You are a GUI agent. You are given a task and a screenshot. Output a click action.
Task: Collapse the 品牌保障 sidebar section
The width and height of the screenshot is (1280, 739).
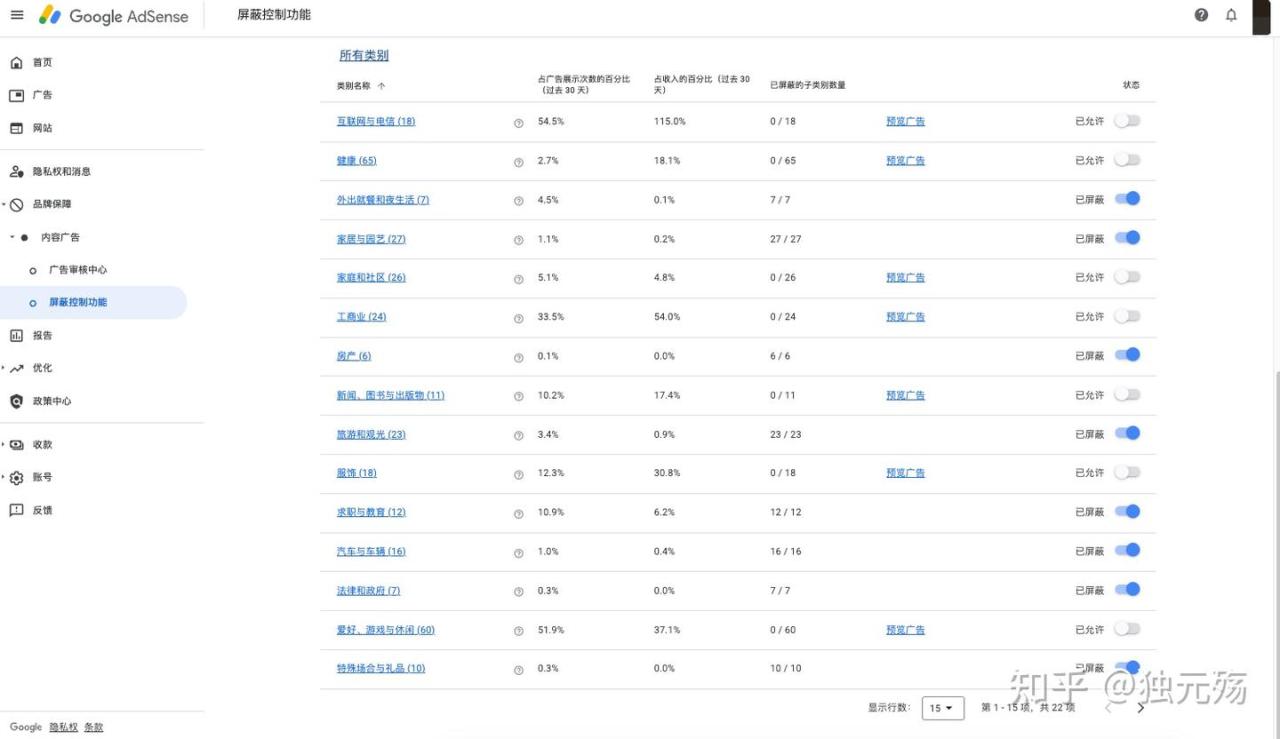(4, 204)
